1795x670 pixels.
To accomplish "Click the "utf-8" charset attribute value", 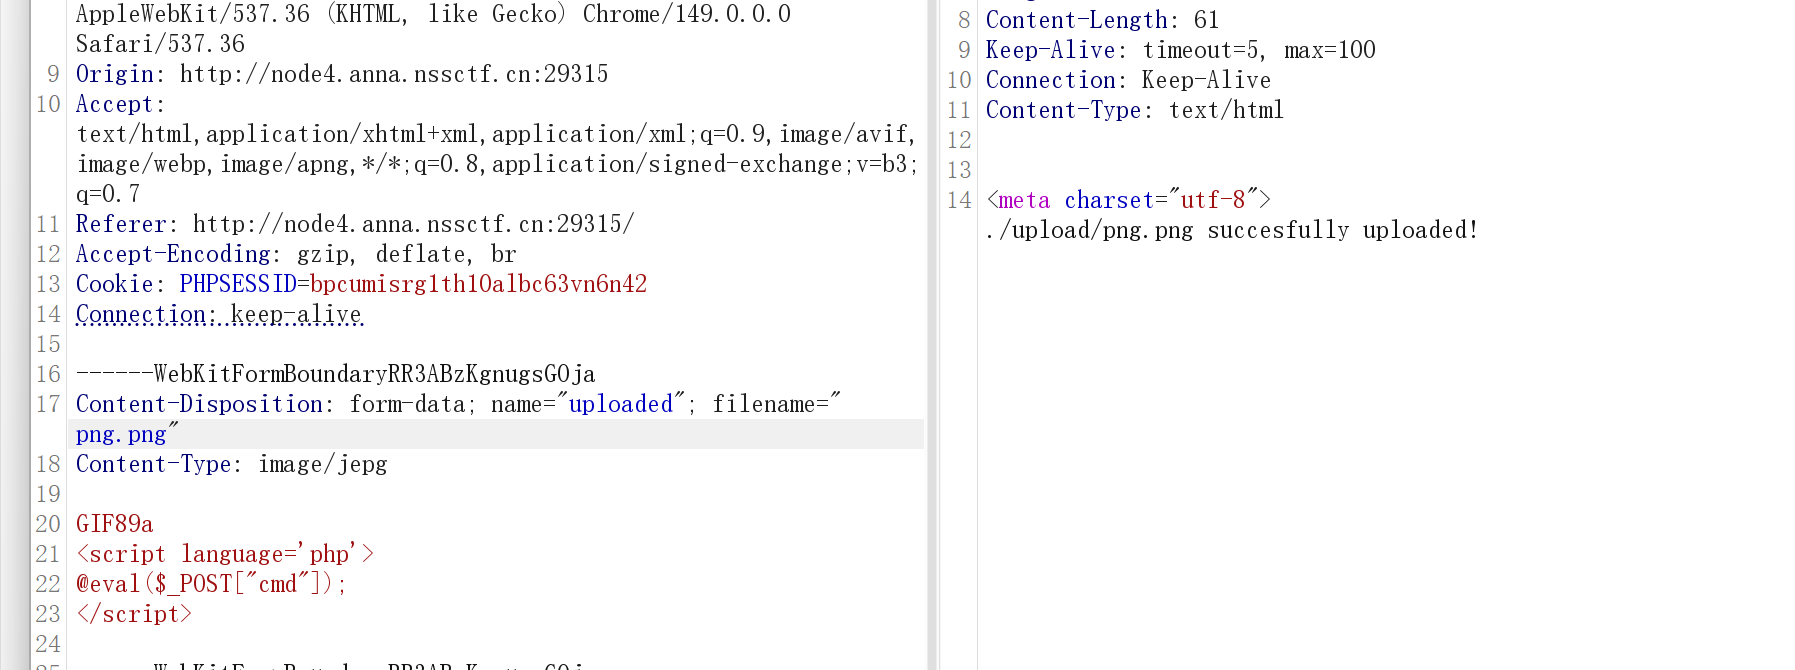I will 1213,200.
